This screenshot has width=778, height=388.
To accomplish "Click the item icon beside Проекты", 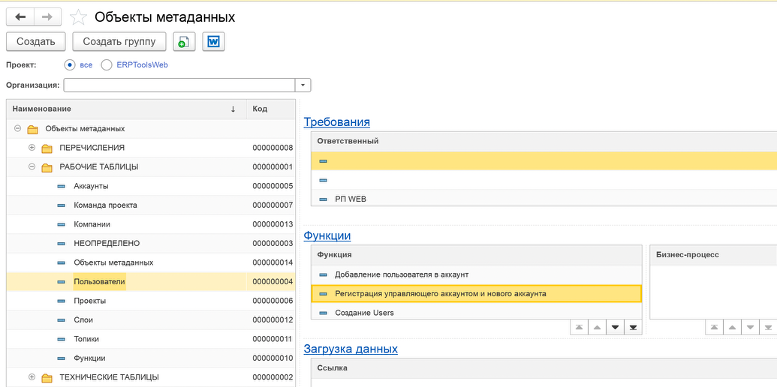I will coord(61,301).
